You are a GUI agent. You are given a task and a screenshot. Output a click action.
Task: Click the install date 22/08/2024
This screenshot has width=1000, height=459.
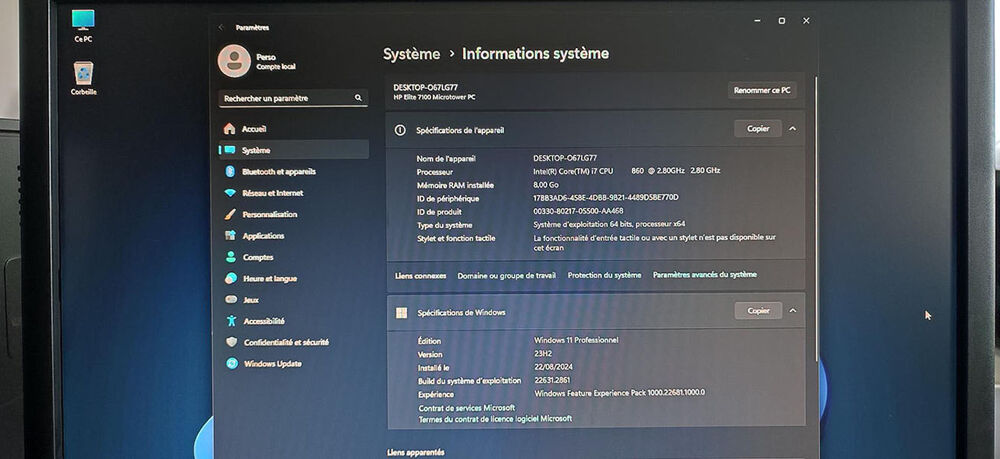(553, 367)
